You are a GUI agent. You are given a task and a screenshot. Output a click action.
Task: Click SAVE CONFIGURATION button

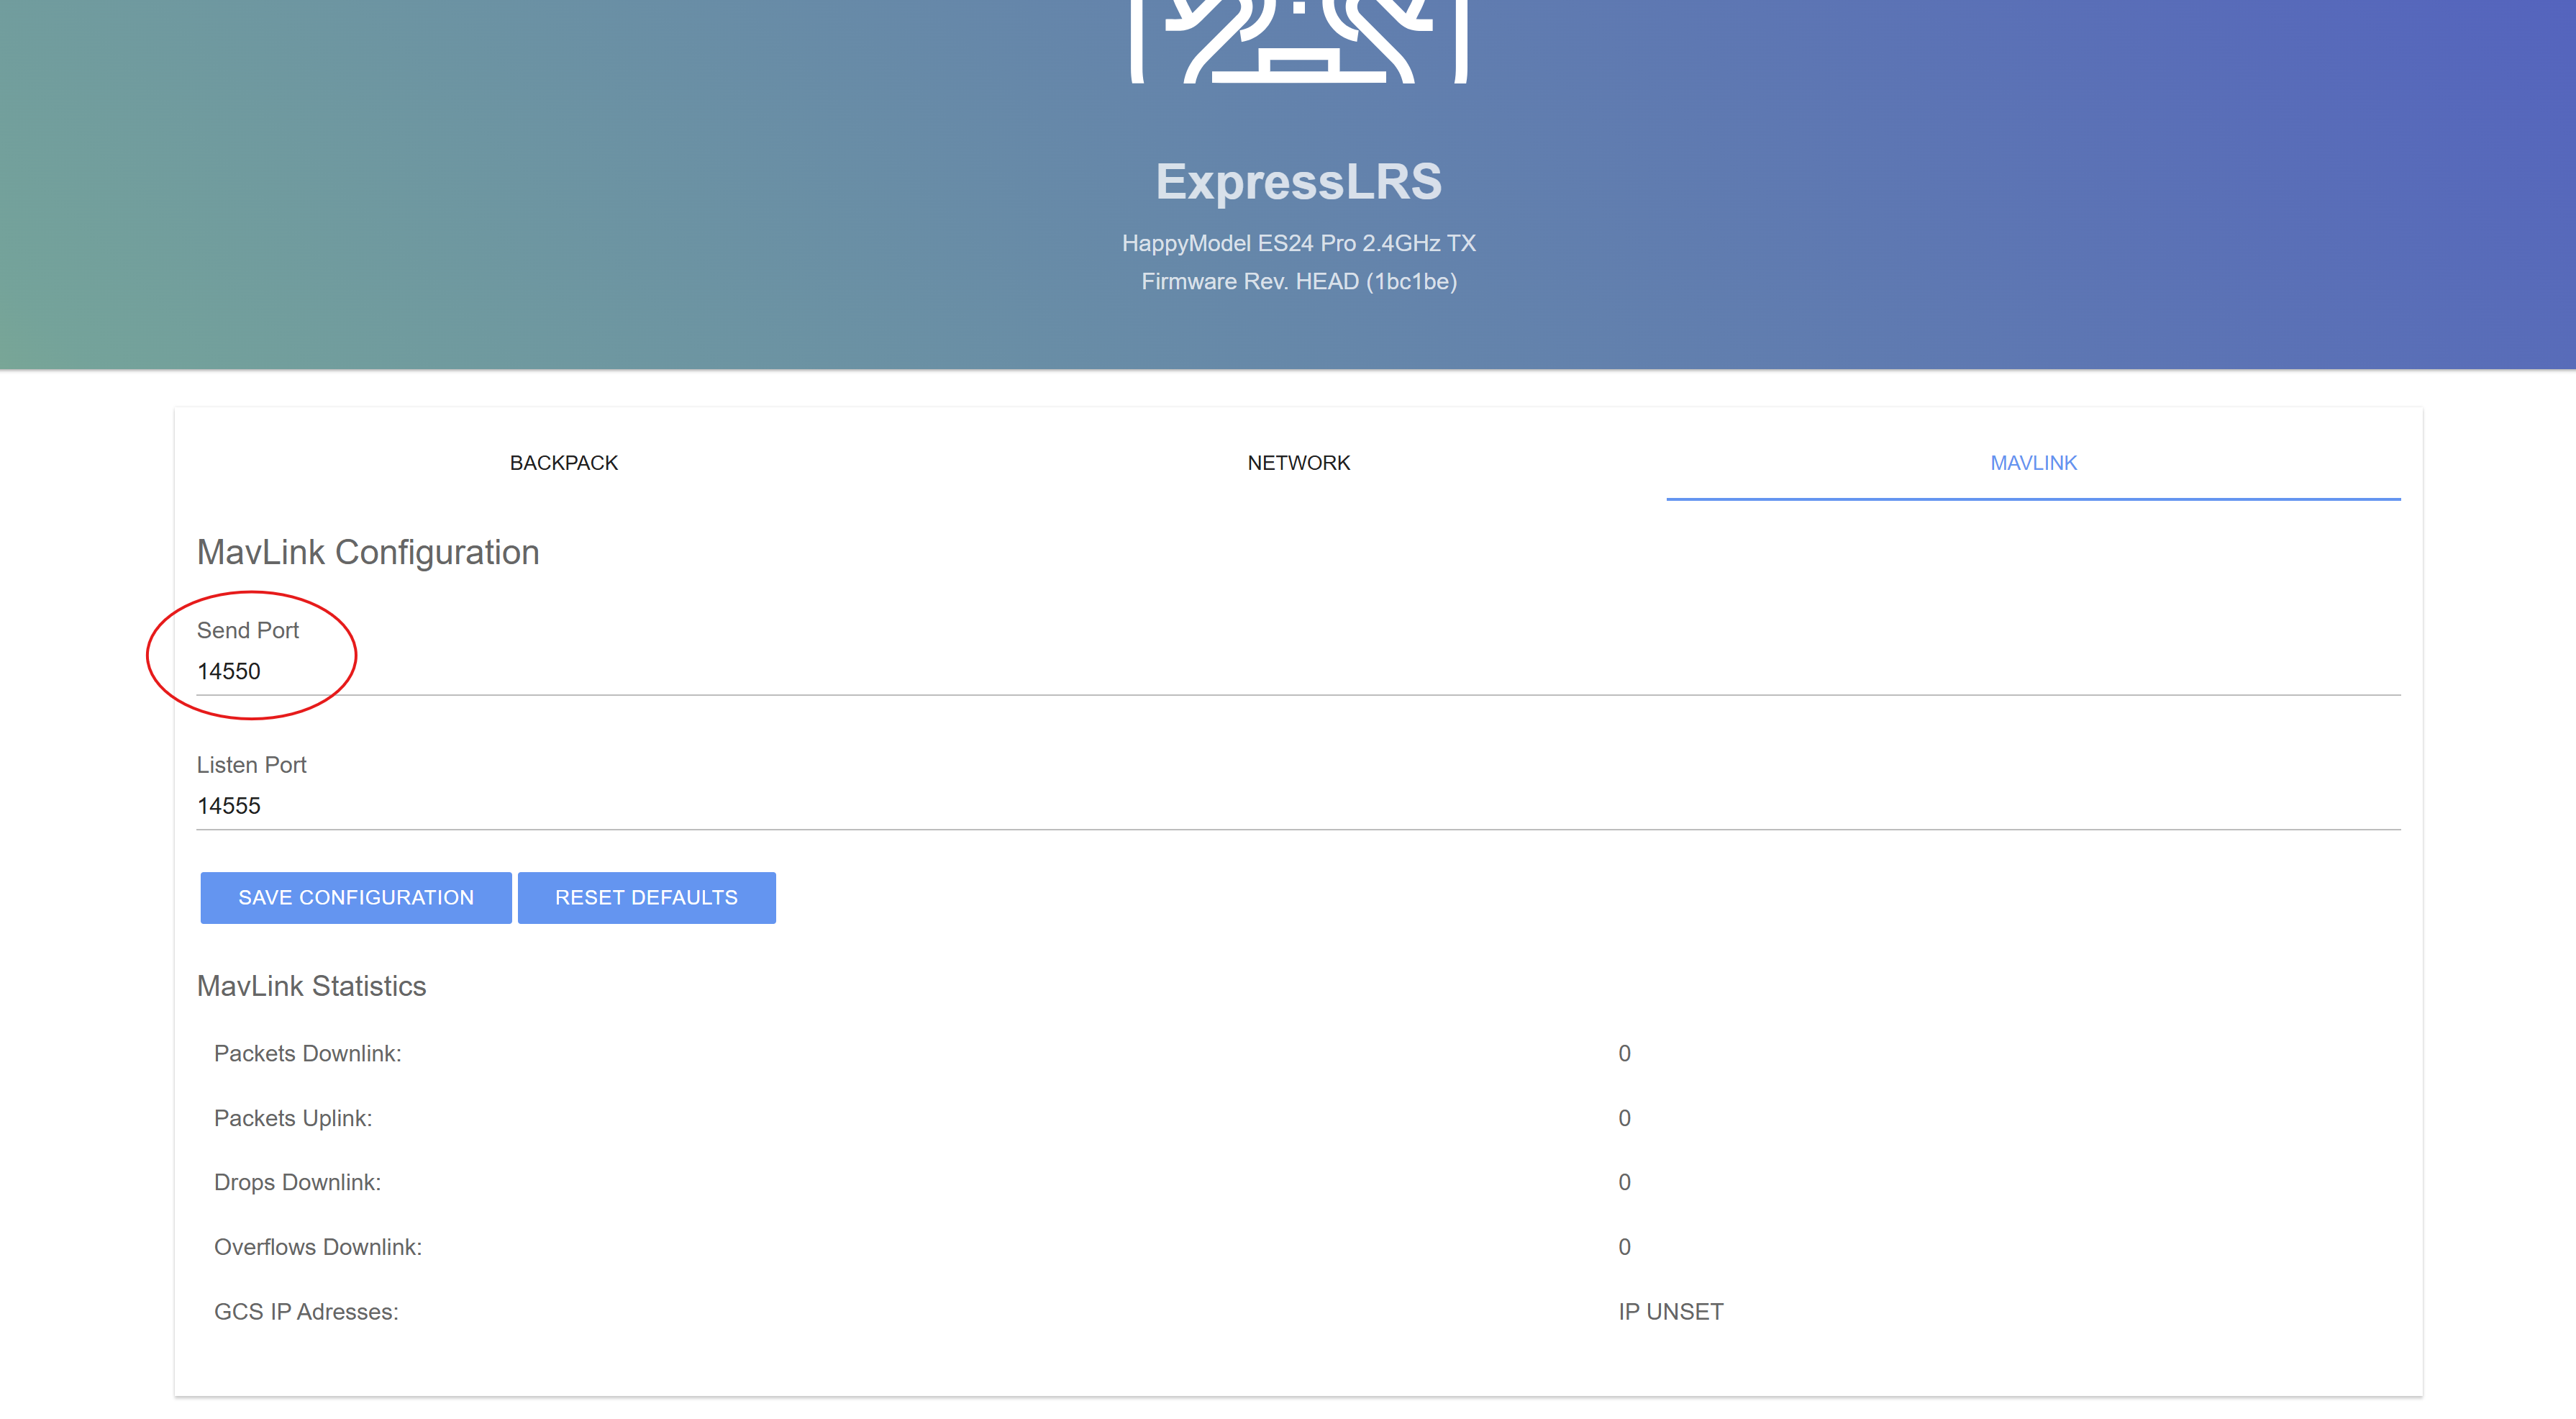(x=355, y=897)
